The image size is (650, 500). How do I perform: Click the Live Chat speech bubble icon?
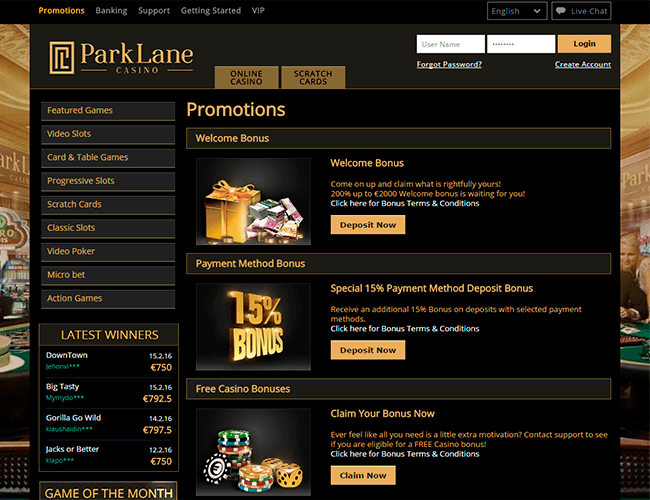[x=560, y=11]
